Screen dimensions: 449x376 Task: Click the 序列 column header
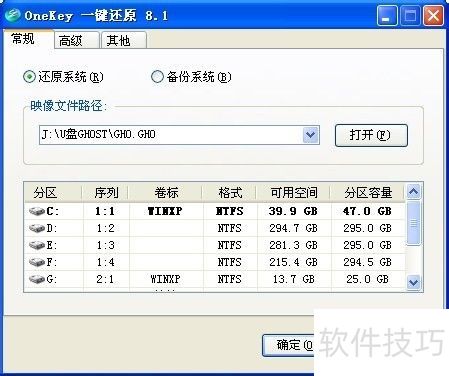106,193
